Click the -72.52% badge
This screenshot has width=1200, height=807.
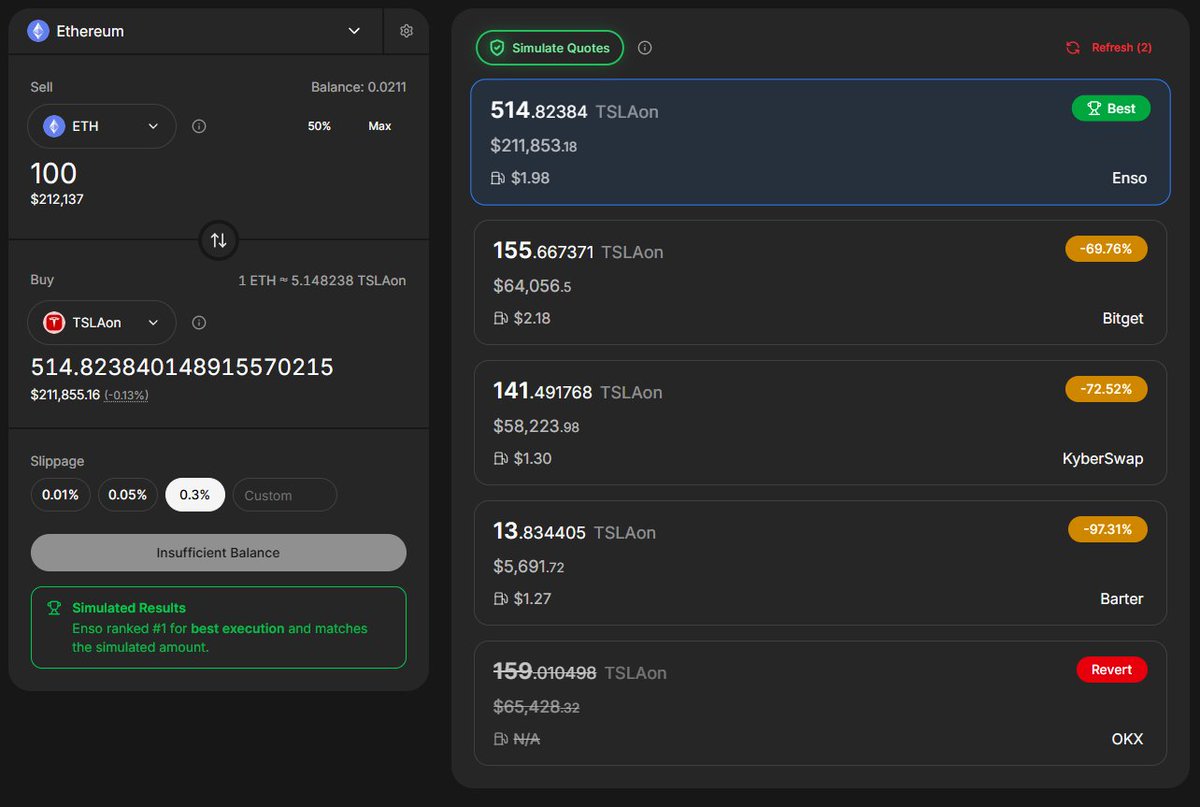[x=1106, y=389]
